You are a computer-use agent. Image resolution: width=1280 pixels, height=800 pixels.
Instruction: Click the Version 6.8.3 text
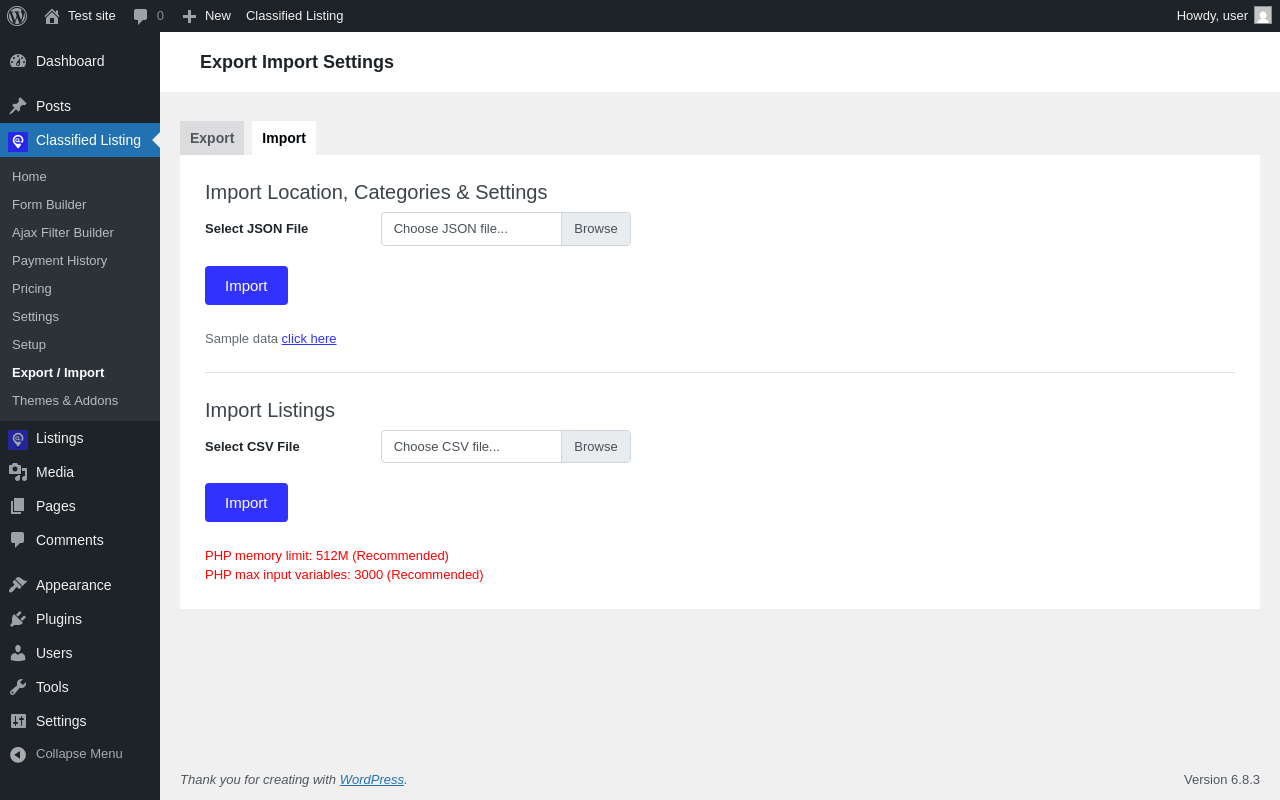[x=1222, y=780]
